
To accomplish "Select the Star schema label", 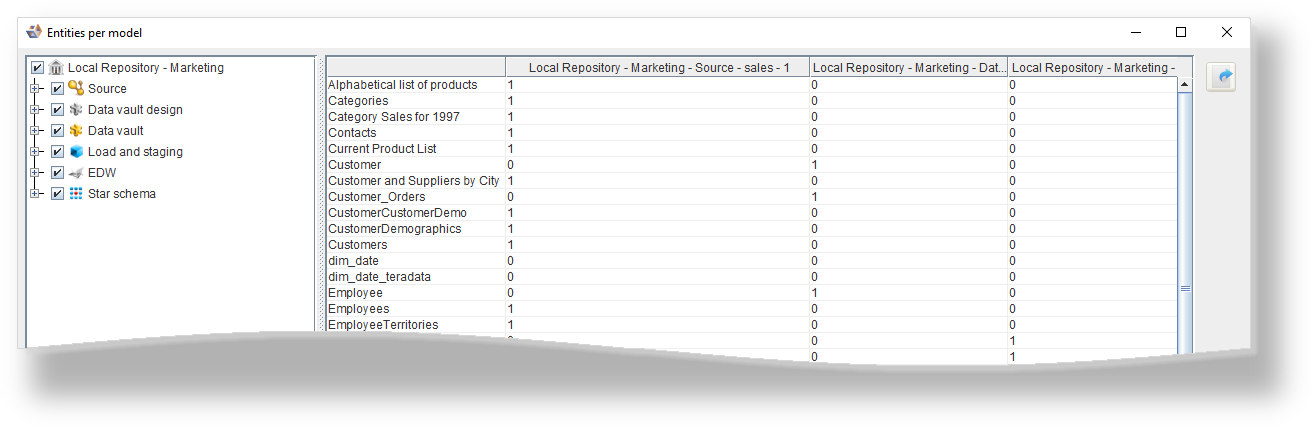I will (122, 194).
